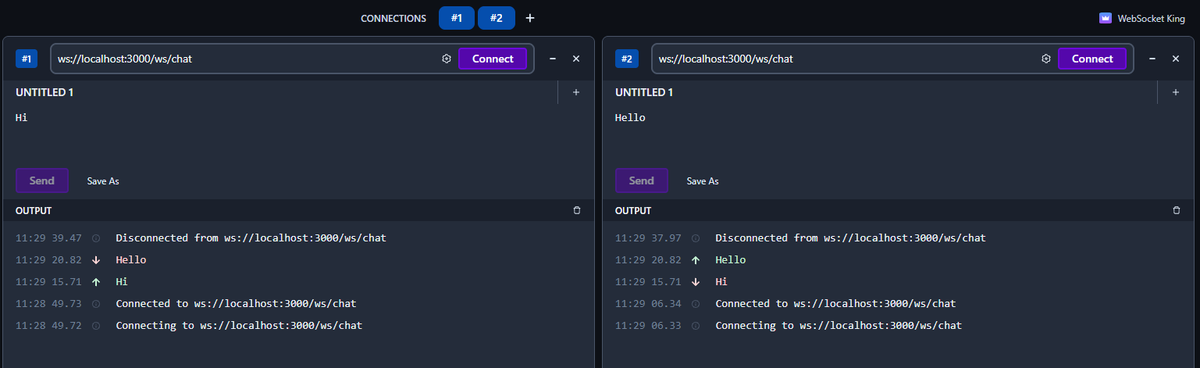Connect in panel #1
The width and height of the screenshot is (1200, 368).
click(x=493, y=59)
